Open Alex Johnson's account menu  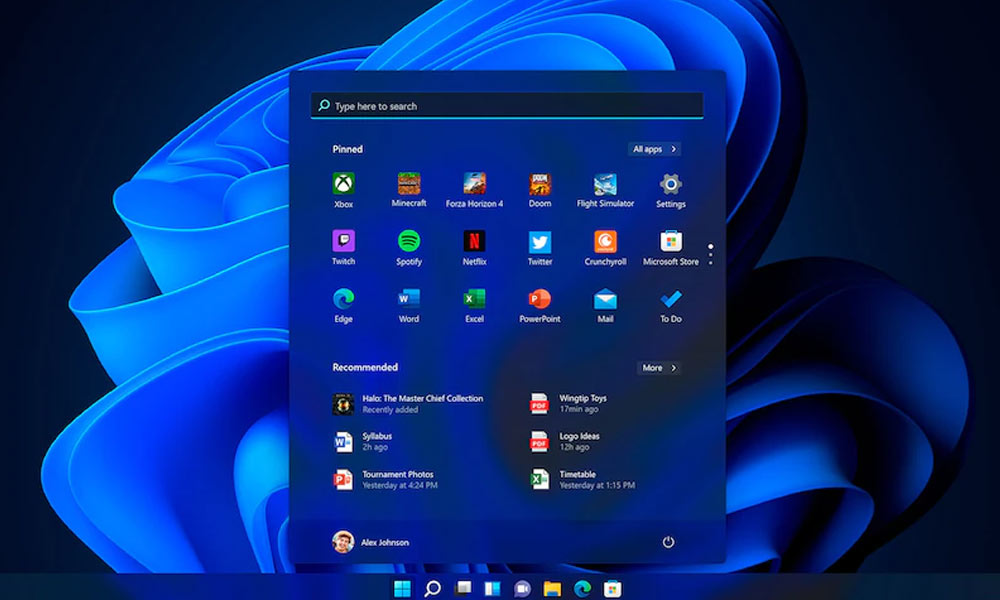pyautogui.click(x=371, y=542)
